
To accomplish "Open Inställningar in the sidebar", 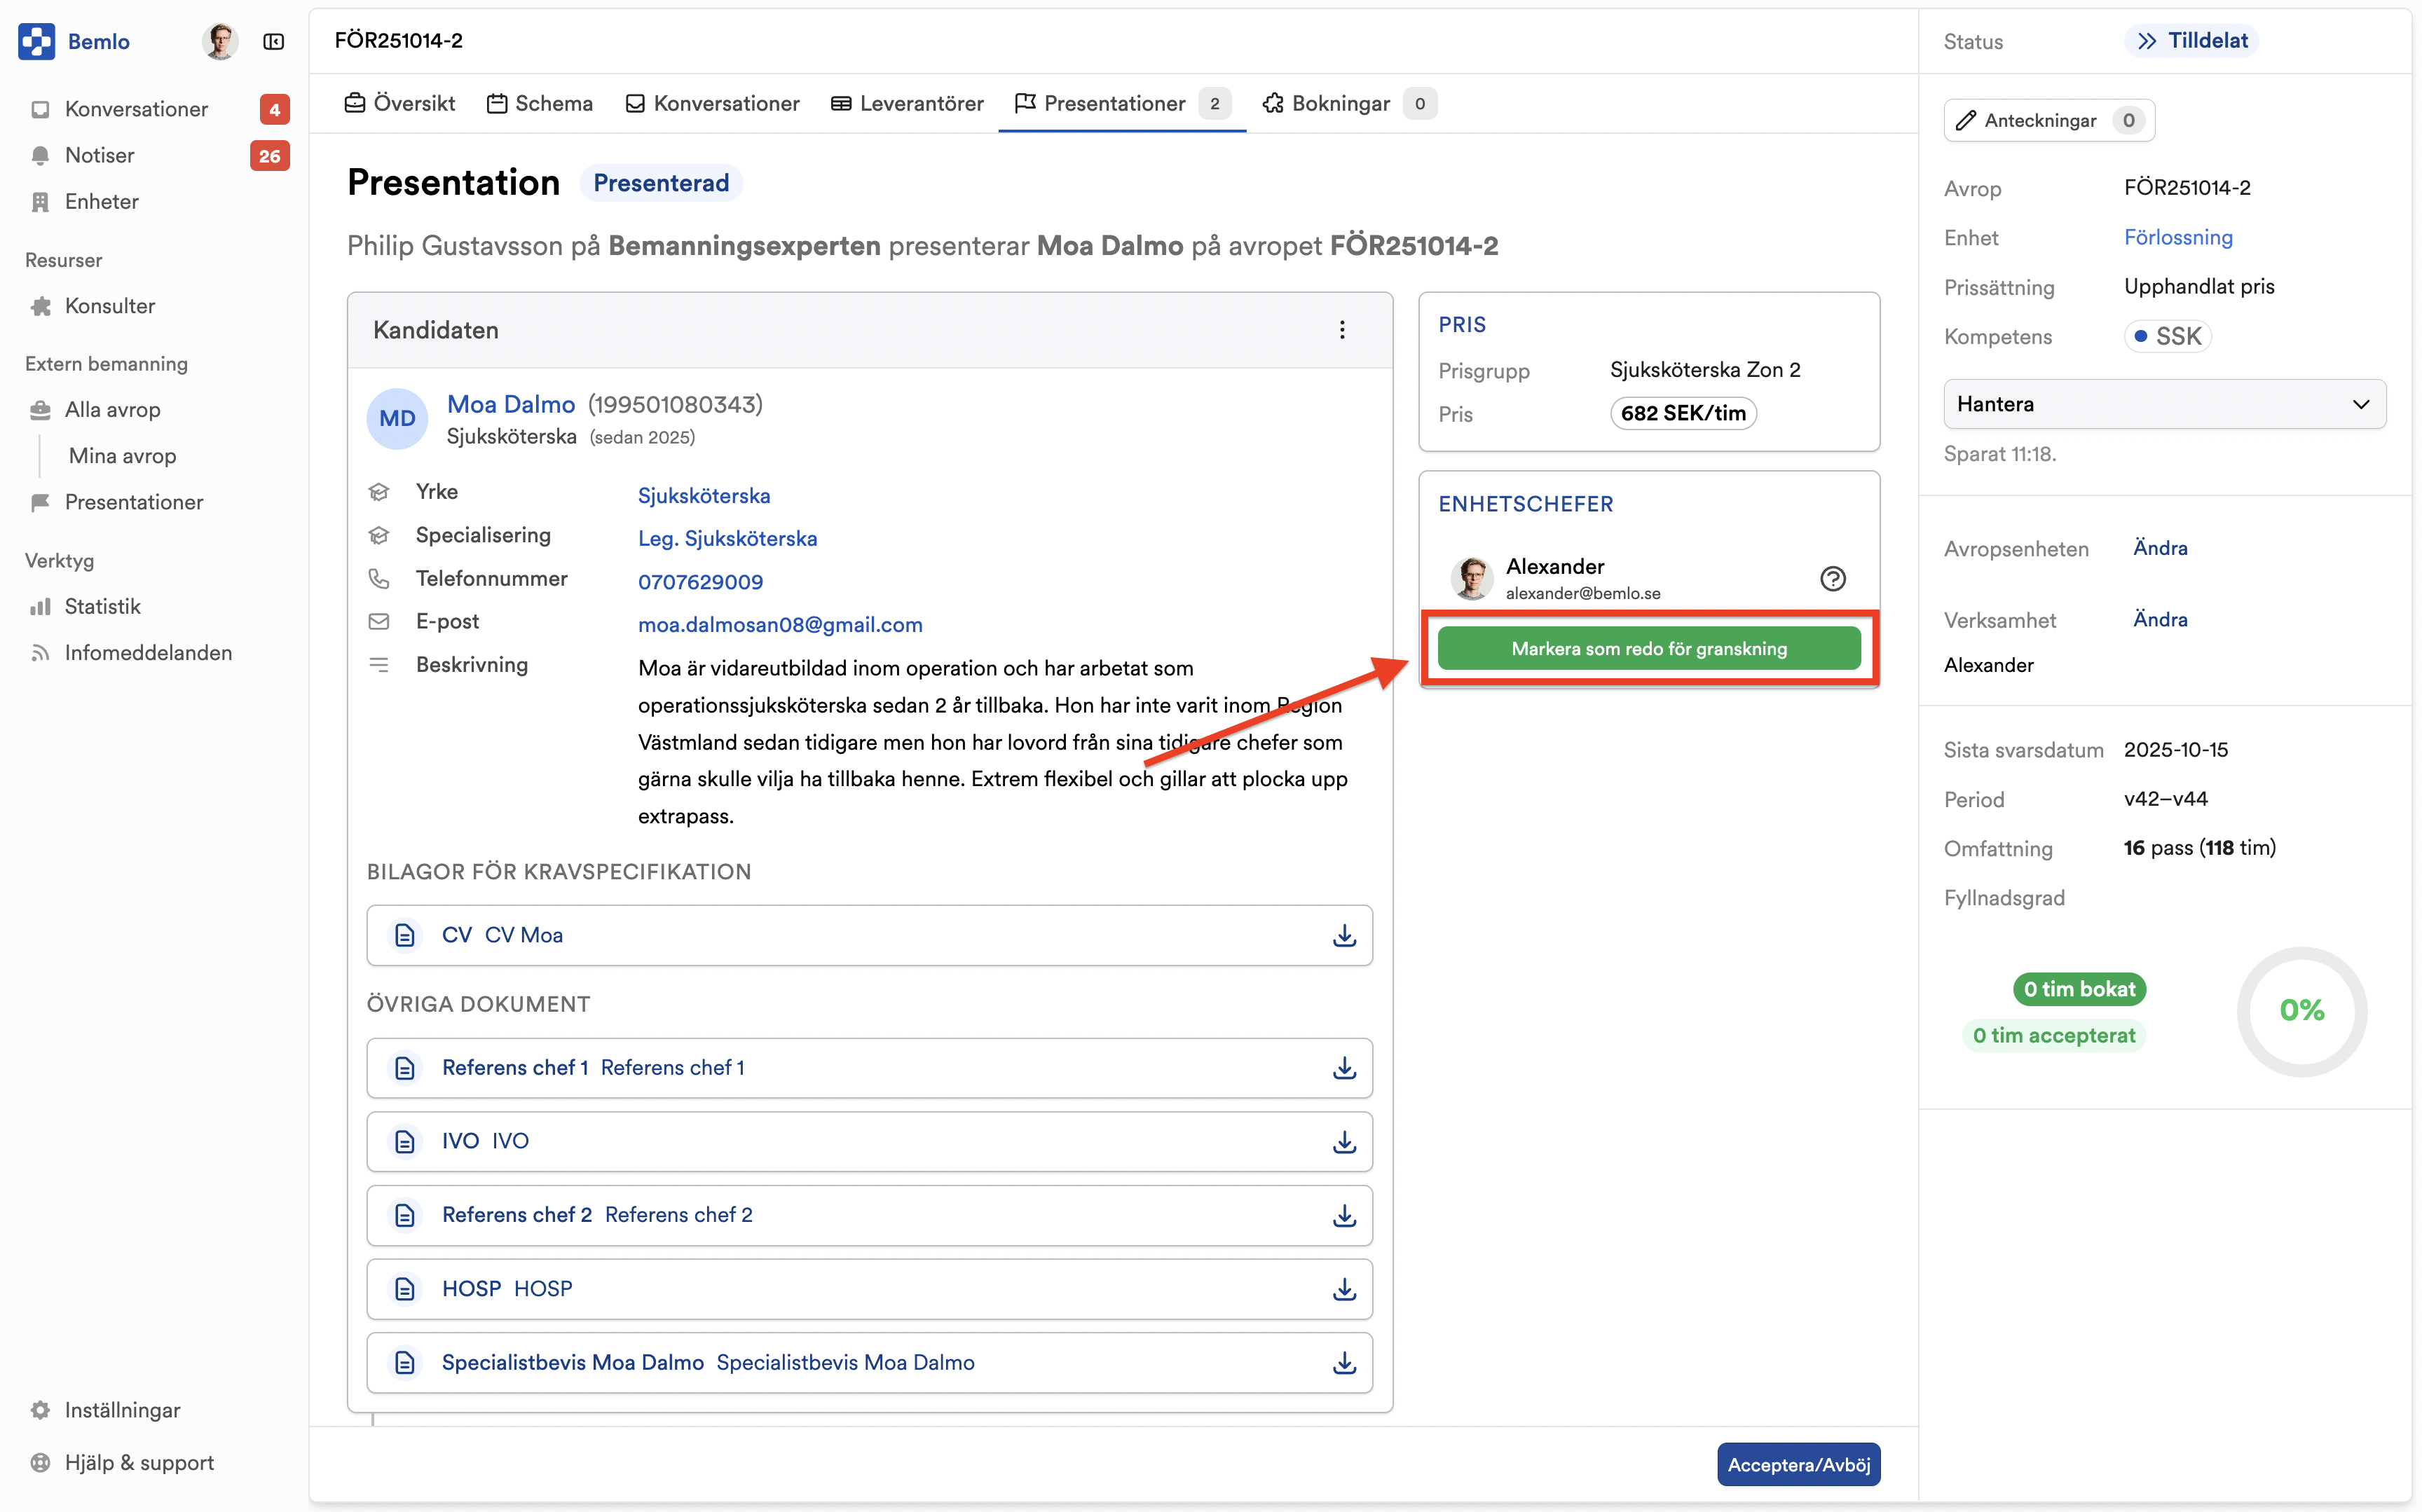I will (122, 1410).
